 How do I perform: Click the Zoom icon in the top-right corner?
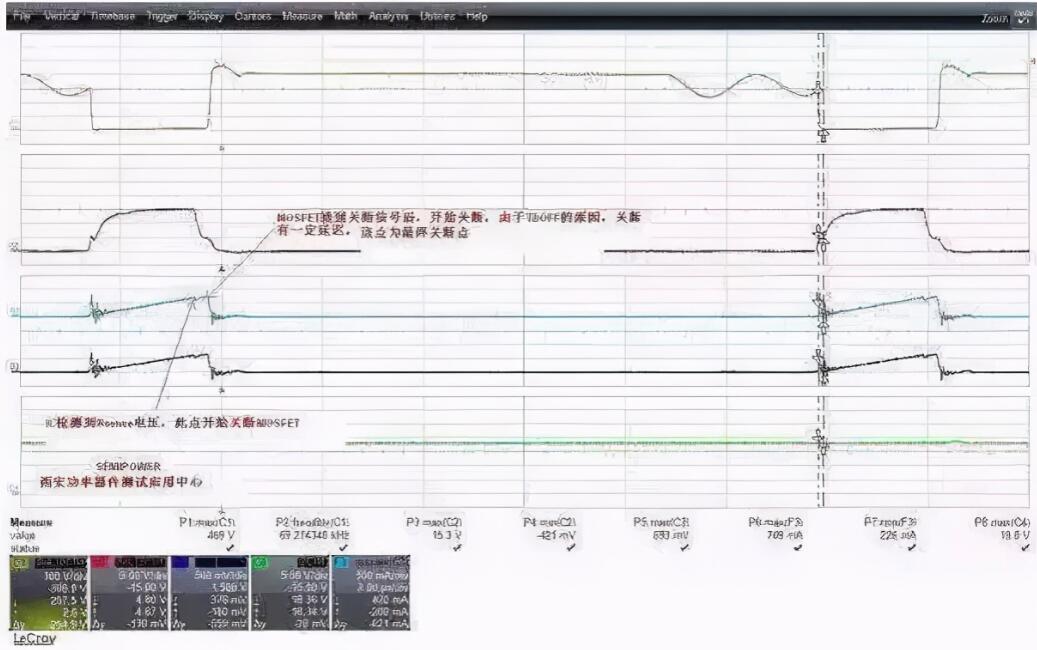1022,16
